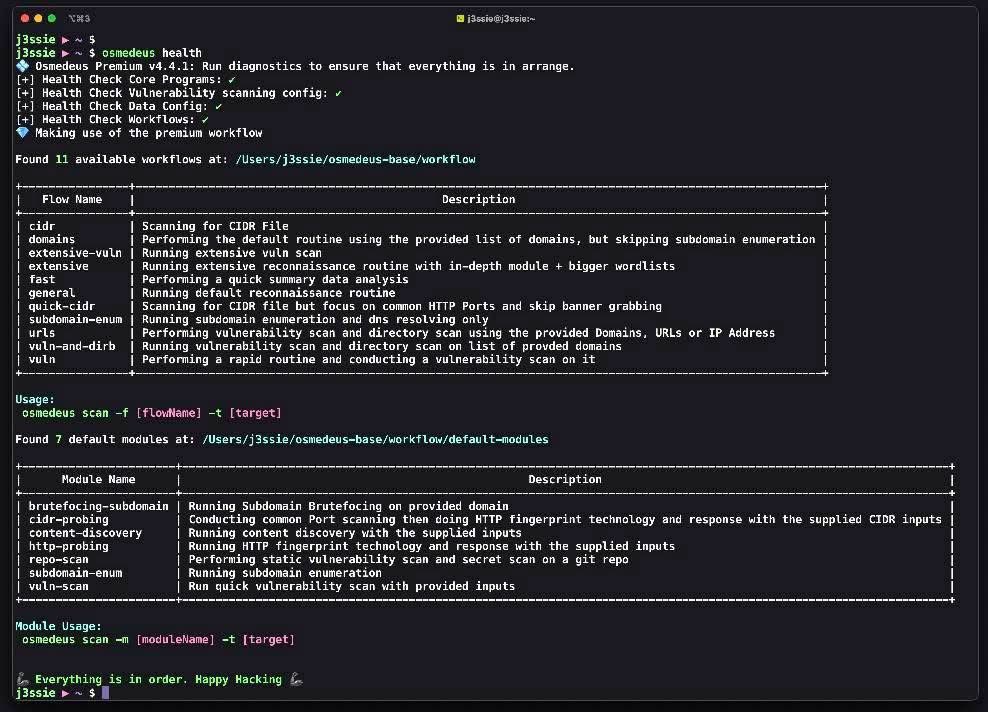This screenshot has height=712, width=988.
Task: Click the 'vuln' flow name in the last workflow row
Action: [42, 359]
